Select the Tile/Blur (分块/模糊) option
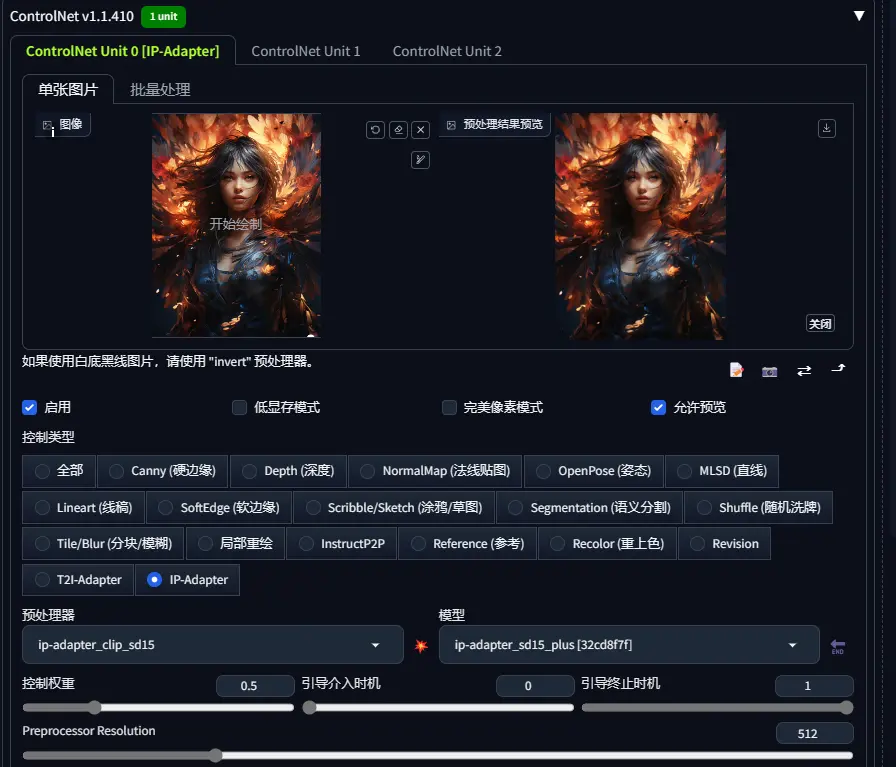The height and width of the screenshot is (767, 896). pos(103,544)
